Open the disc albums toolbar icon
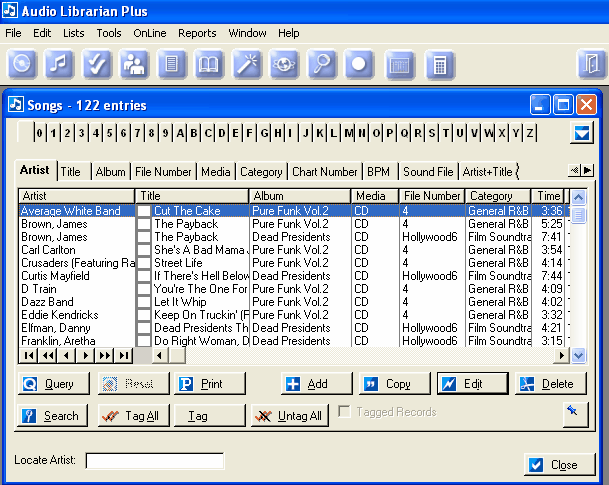Image resolution: width=609 pixels, height=485 pixels. (22, 64)
